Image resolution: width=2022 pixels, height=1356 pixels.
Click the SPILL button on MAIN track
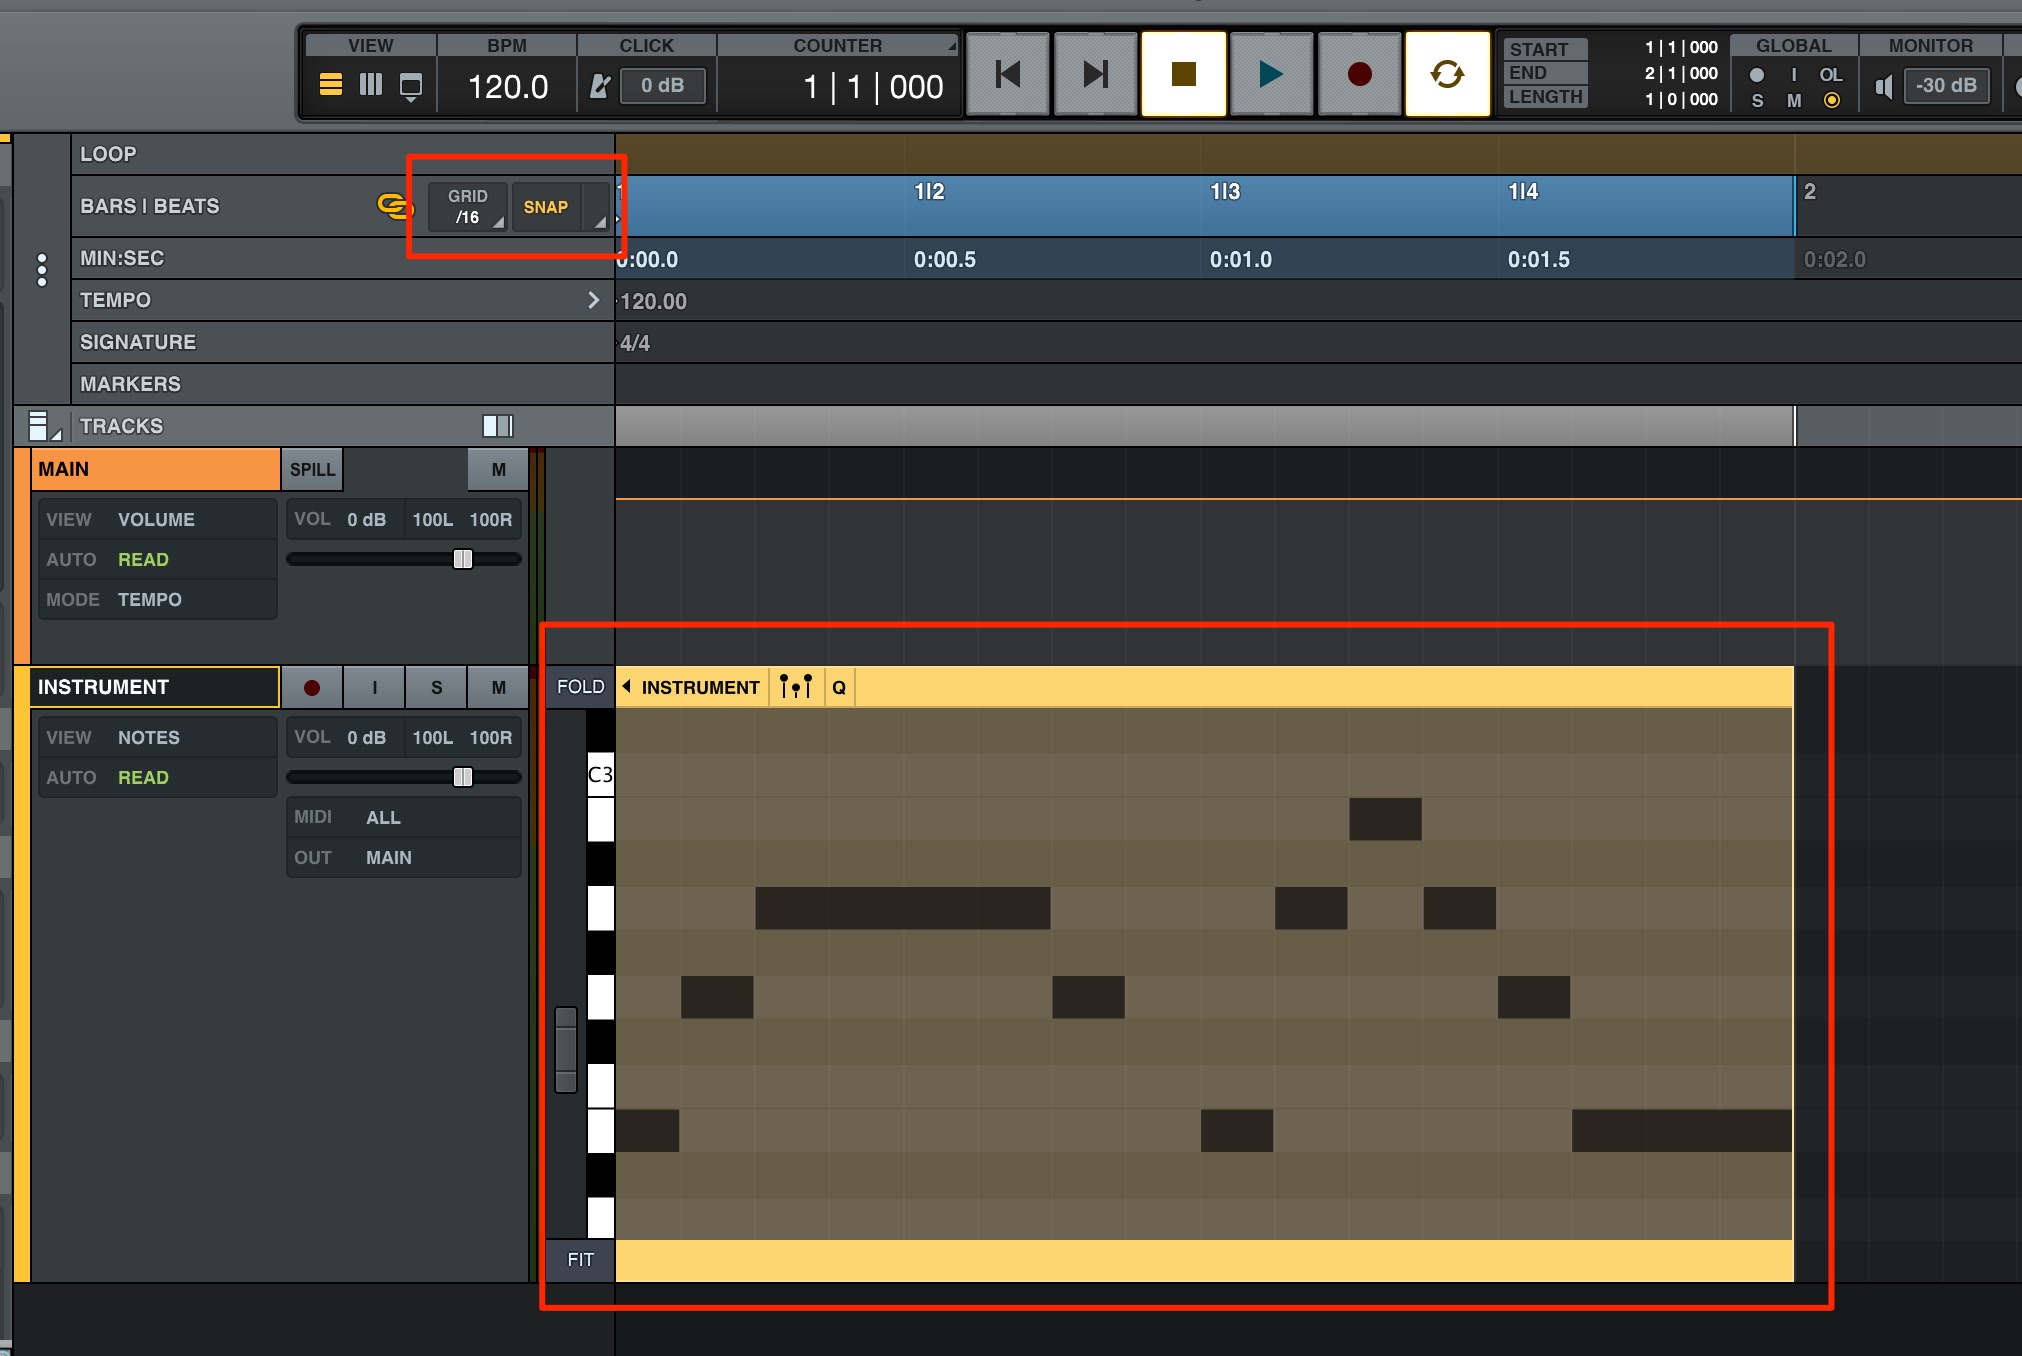(312, 470)
